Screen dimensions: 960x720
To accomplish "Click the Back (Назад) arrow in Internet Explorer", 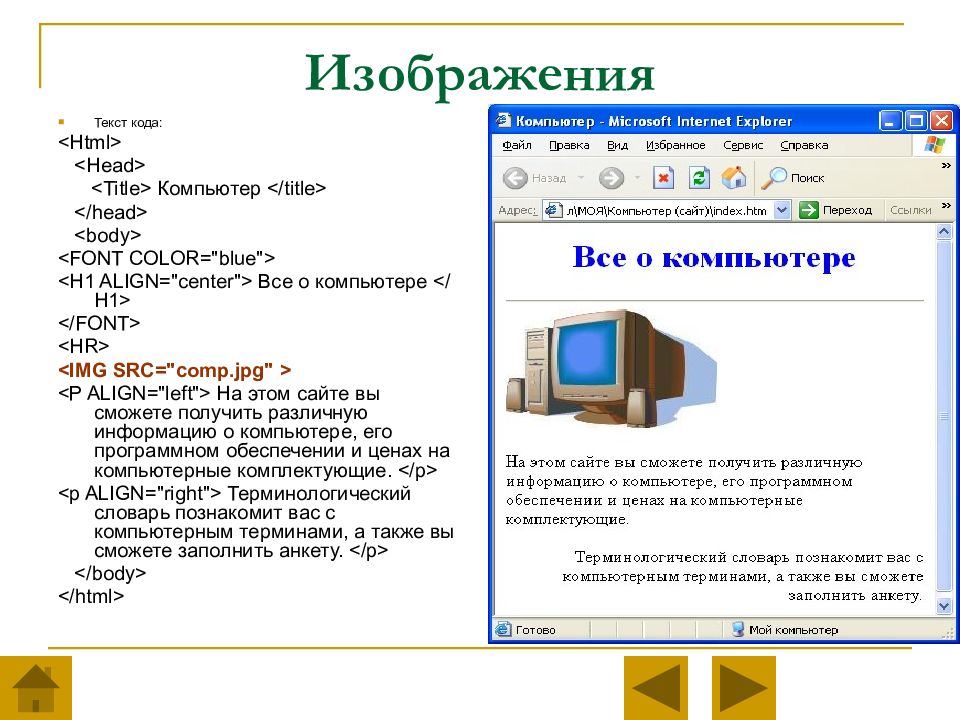I will tap(515, 178).
